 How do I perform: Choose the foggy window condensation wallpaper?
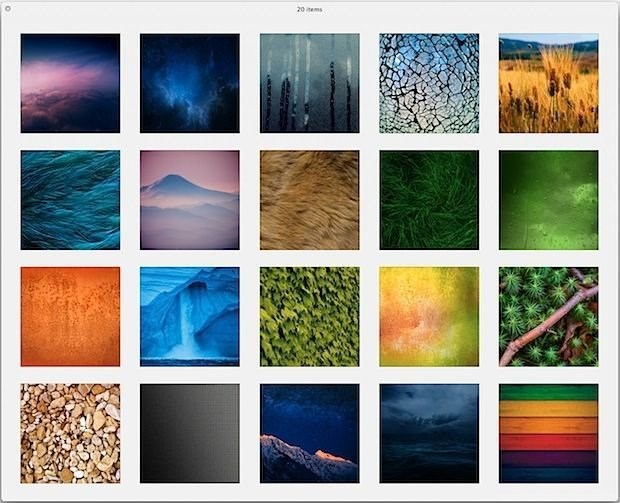[310, 83]
